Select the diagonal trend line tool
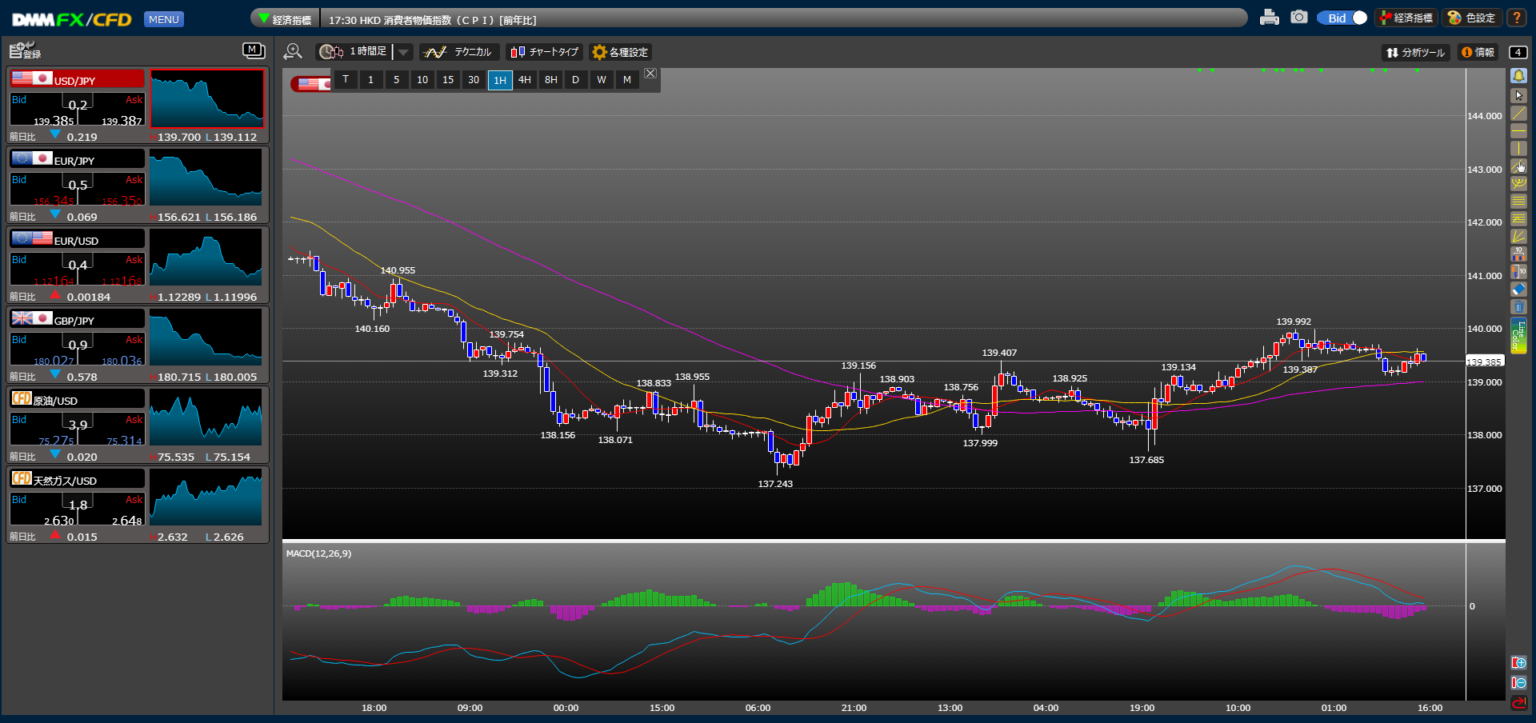1536x723 pixels. click(x=1519, y=113)
